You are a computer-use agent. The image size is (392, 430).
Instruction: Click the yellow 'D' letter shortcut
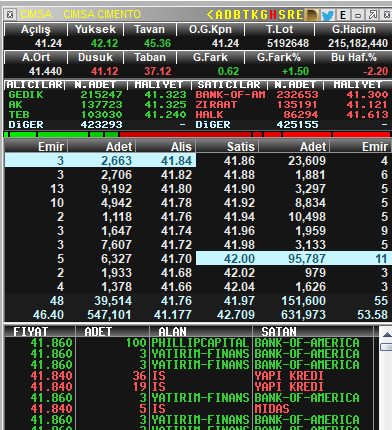click(228, 15)
